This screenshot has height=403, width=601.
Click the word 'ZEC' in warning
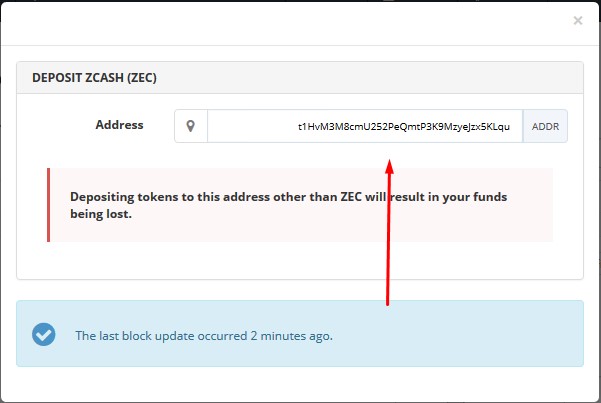pyautogui.click(x=351, y=197)
